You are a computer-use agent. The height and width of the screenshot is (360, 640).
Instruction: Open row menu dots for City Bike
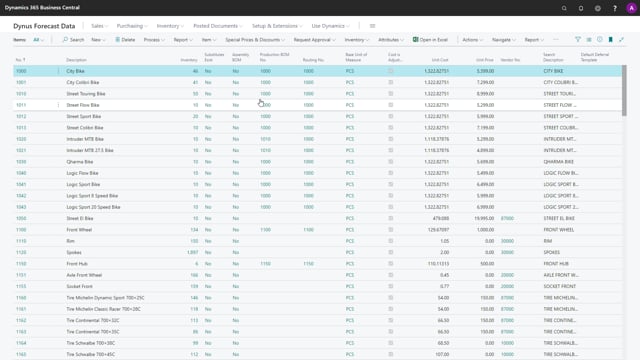[x=58, y=71]
